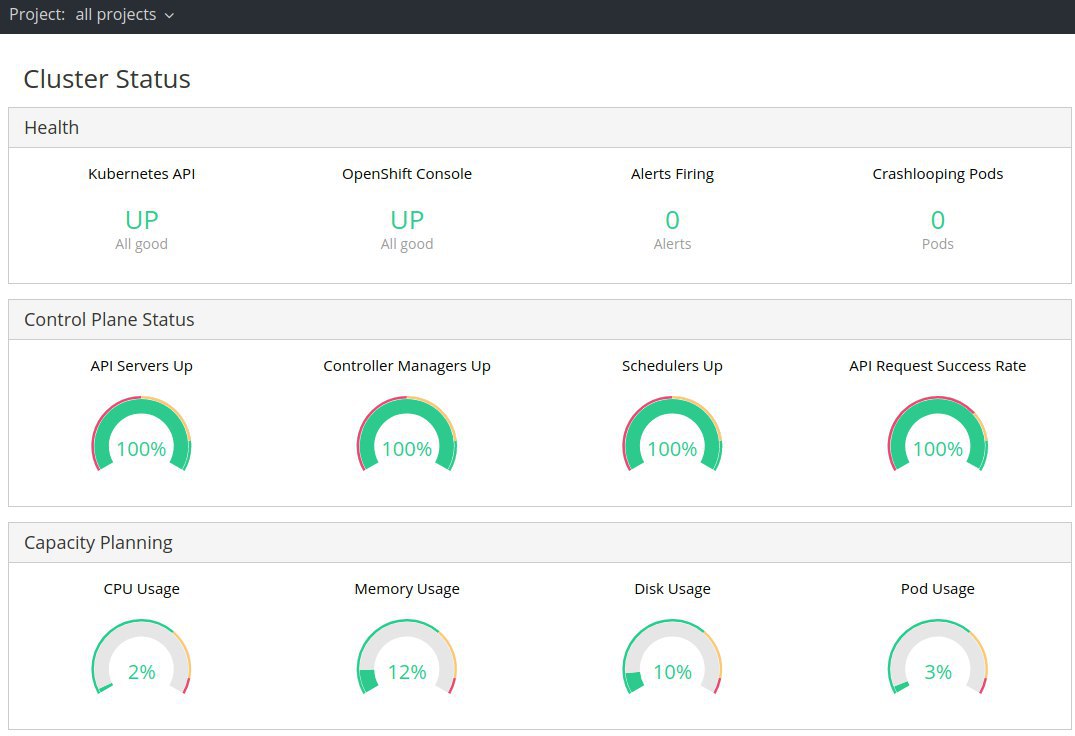Click the Pod Usage title
The image size is (1075, 736).
[x=937, y=589]
